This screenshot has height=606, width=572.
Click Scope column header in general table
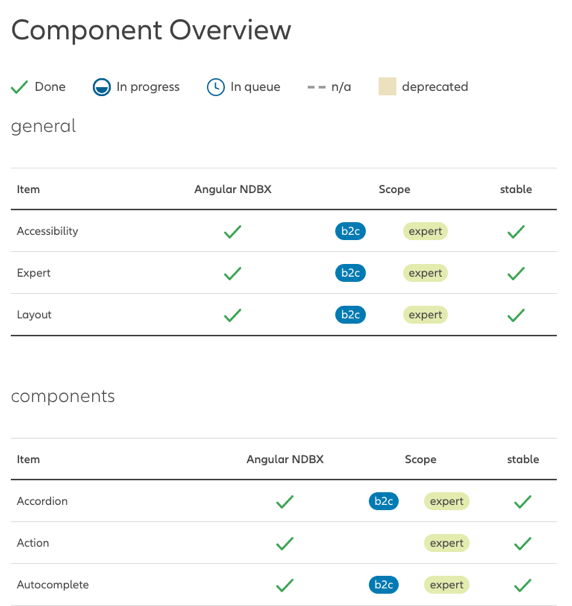click(x=394, y=189)
